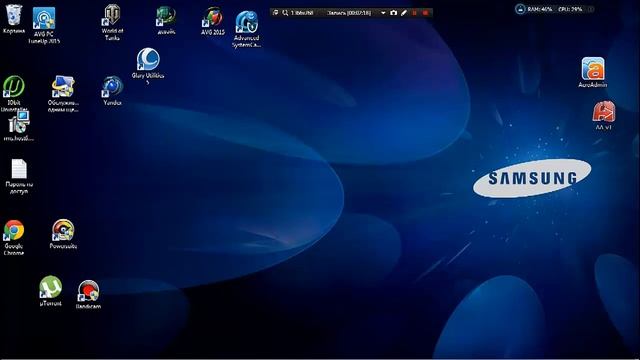Screen dimensions: 640x360
Task: Open the AA v1 desktop icon
Action: point(604,116)
